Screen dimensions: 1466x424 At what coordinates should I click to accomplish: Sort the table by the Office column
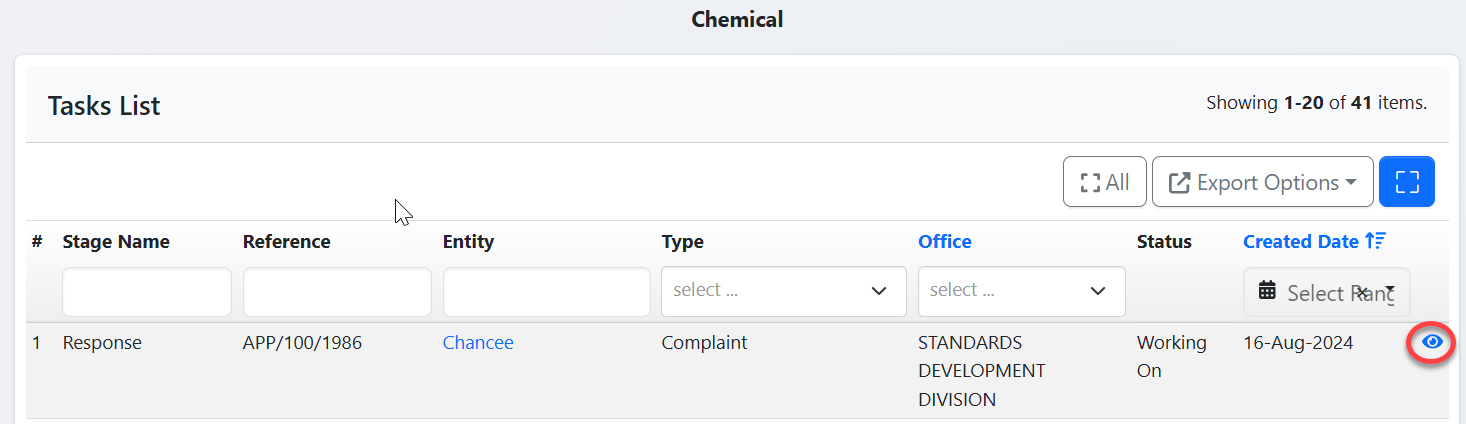coord(944,241)
